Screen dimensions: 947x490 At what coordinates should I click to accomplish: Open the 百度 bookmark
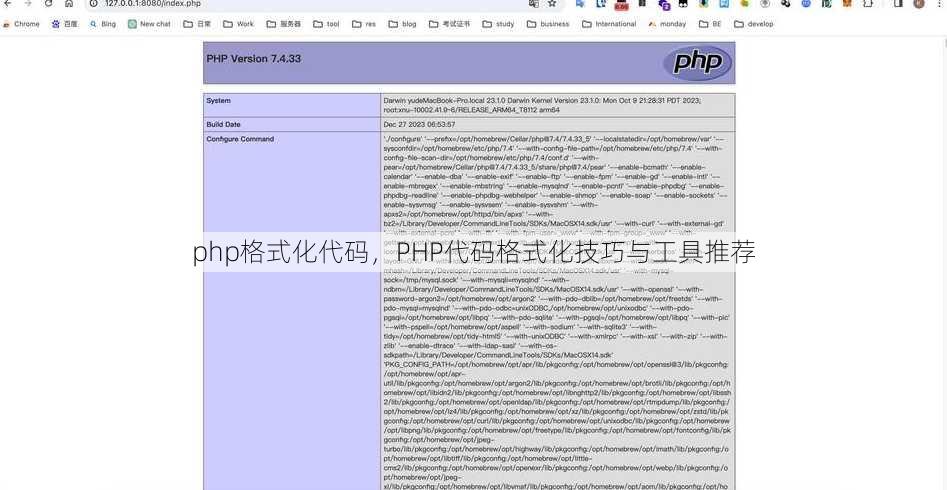point(65,24)
